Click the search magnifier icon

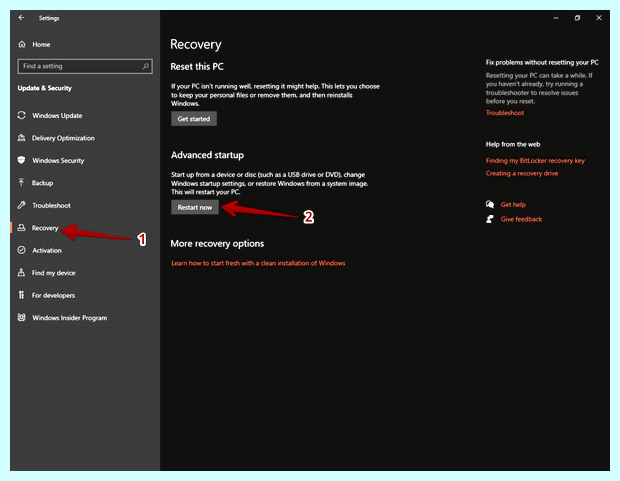(x=146, y=66)
